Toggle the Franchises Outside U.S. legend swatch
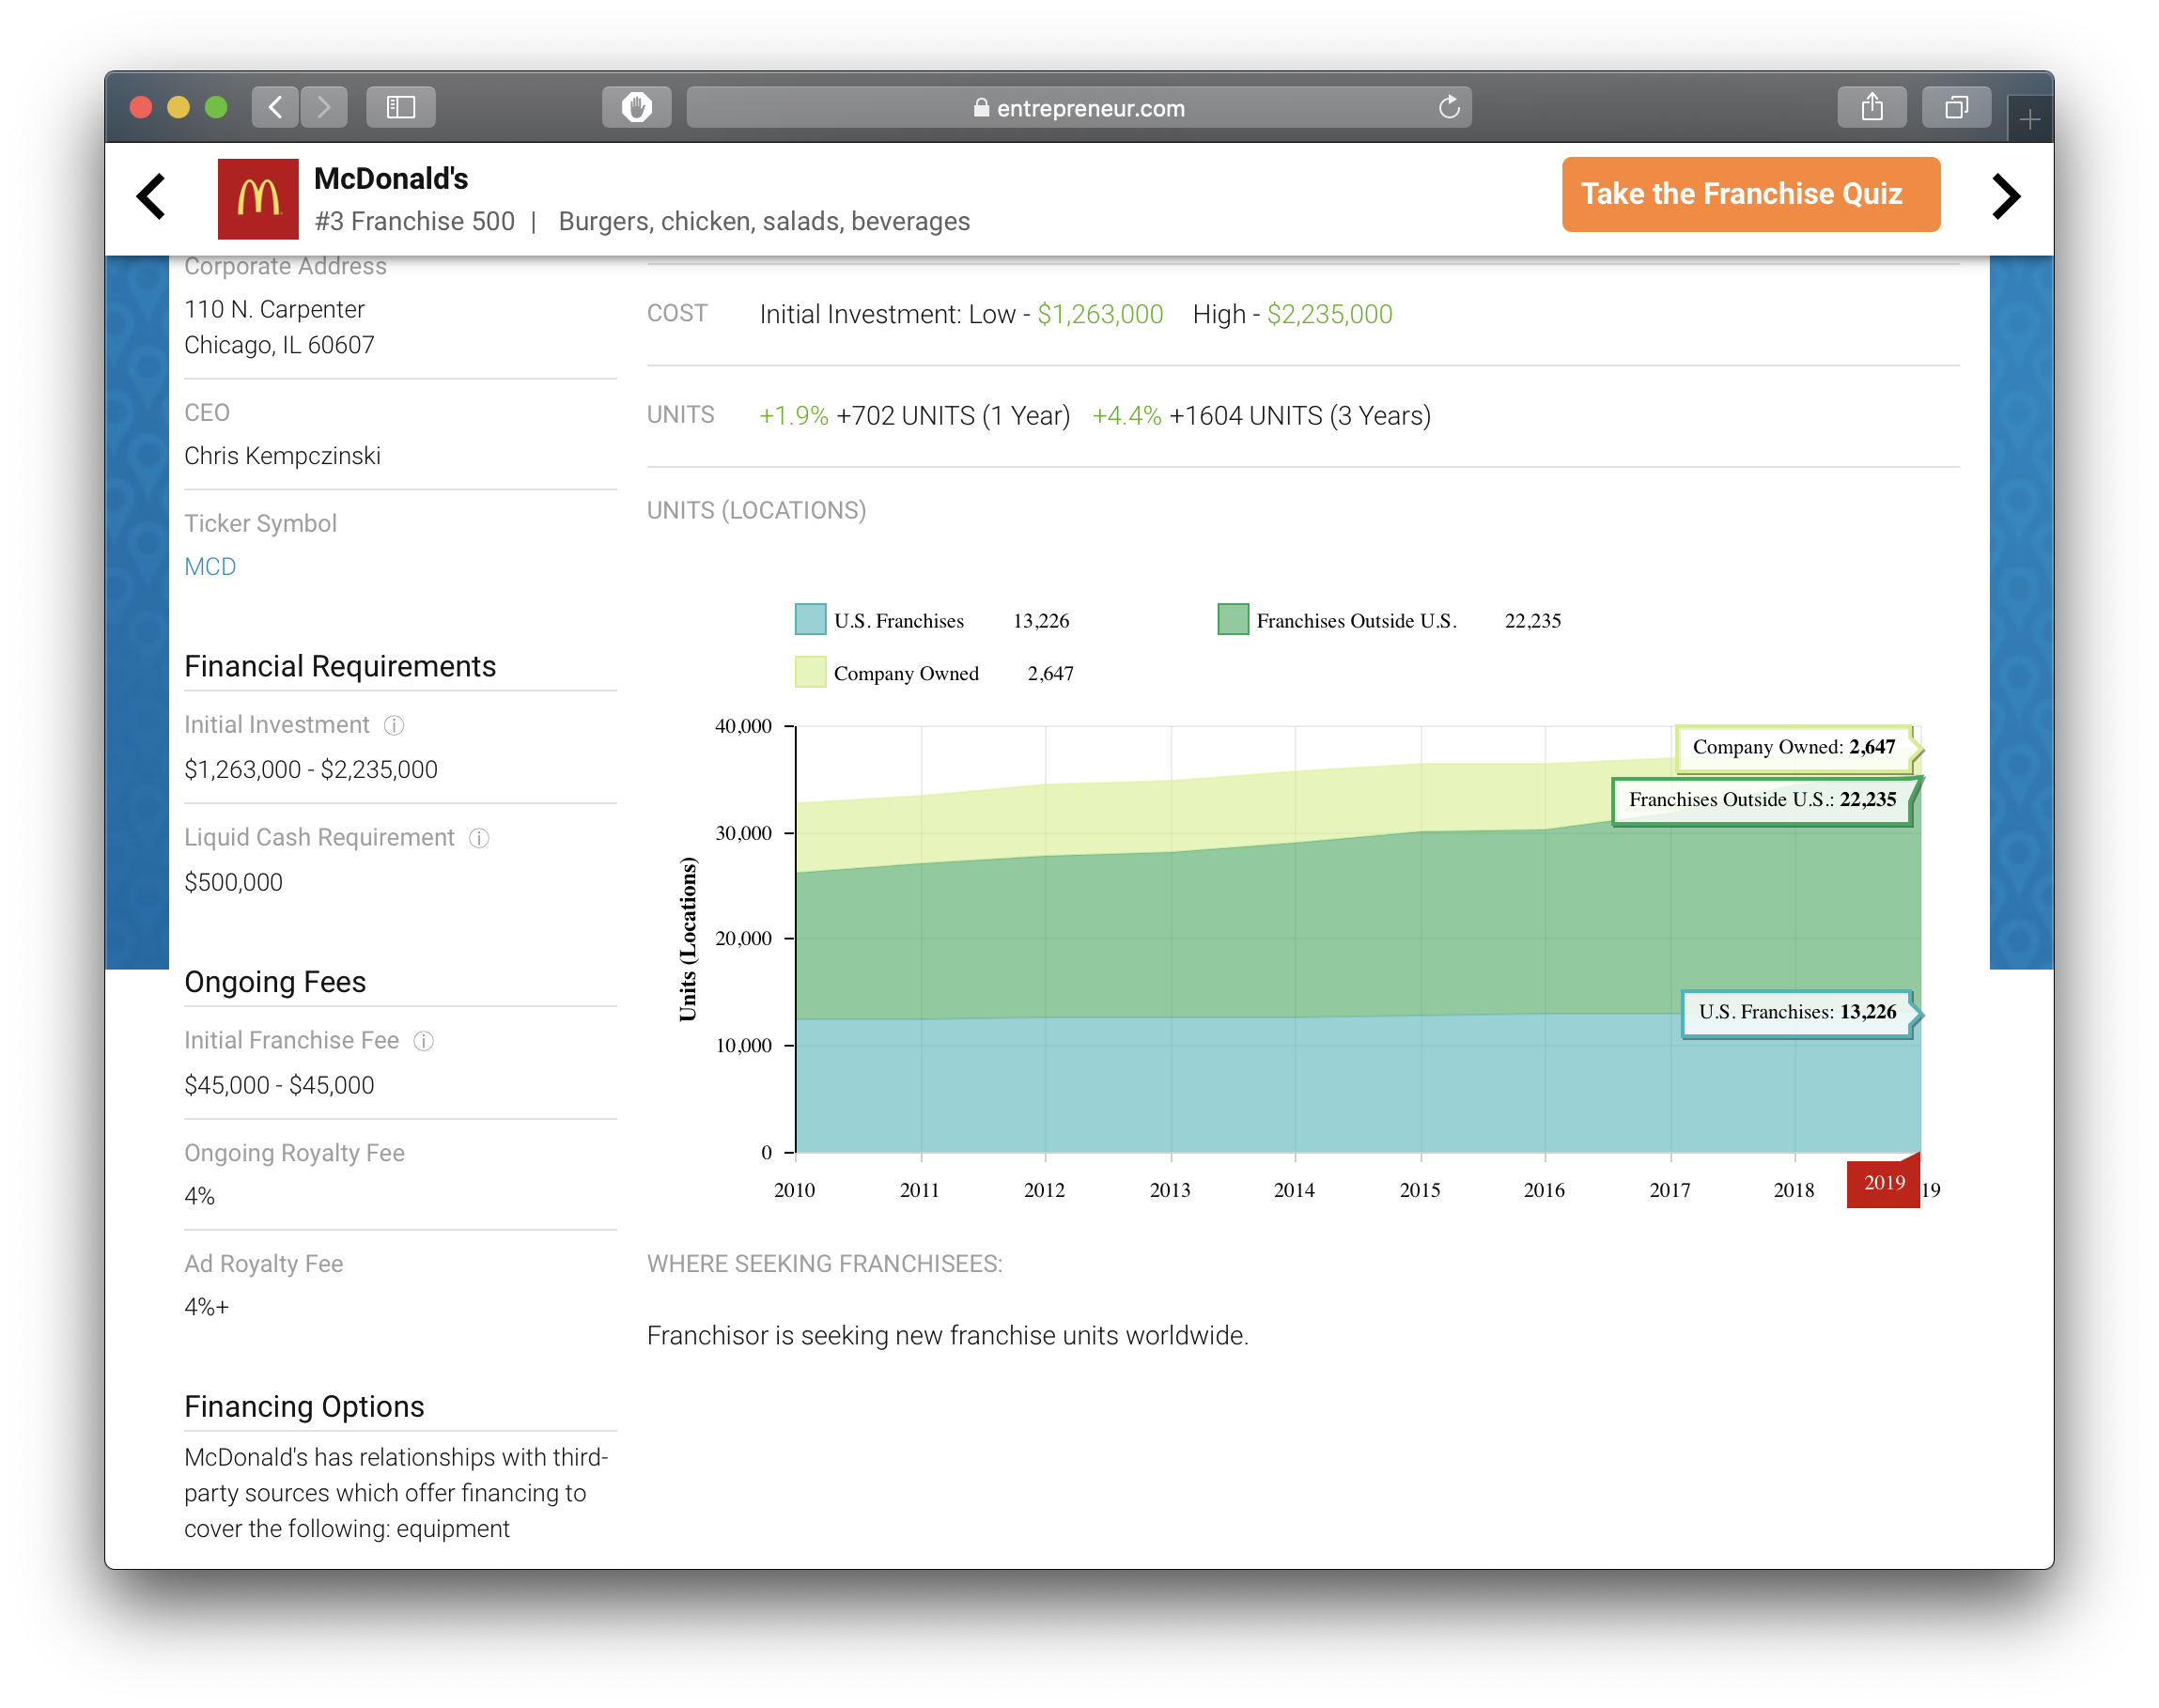 (1232, 620)
